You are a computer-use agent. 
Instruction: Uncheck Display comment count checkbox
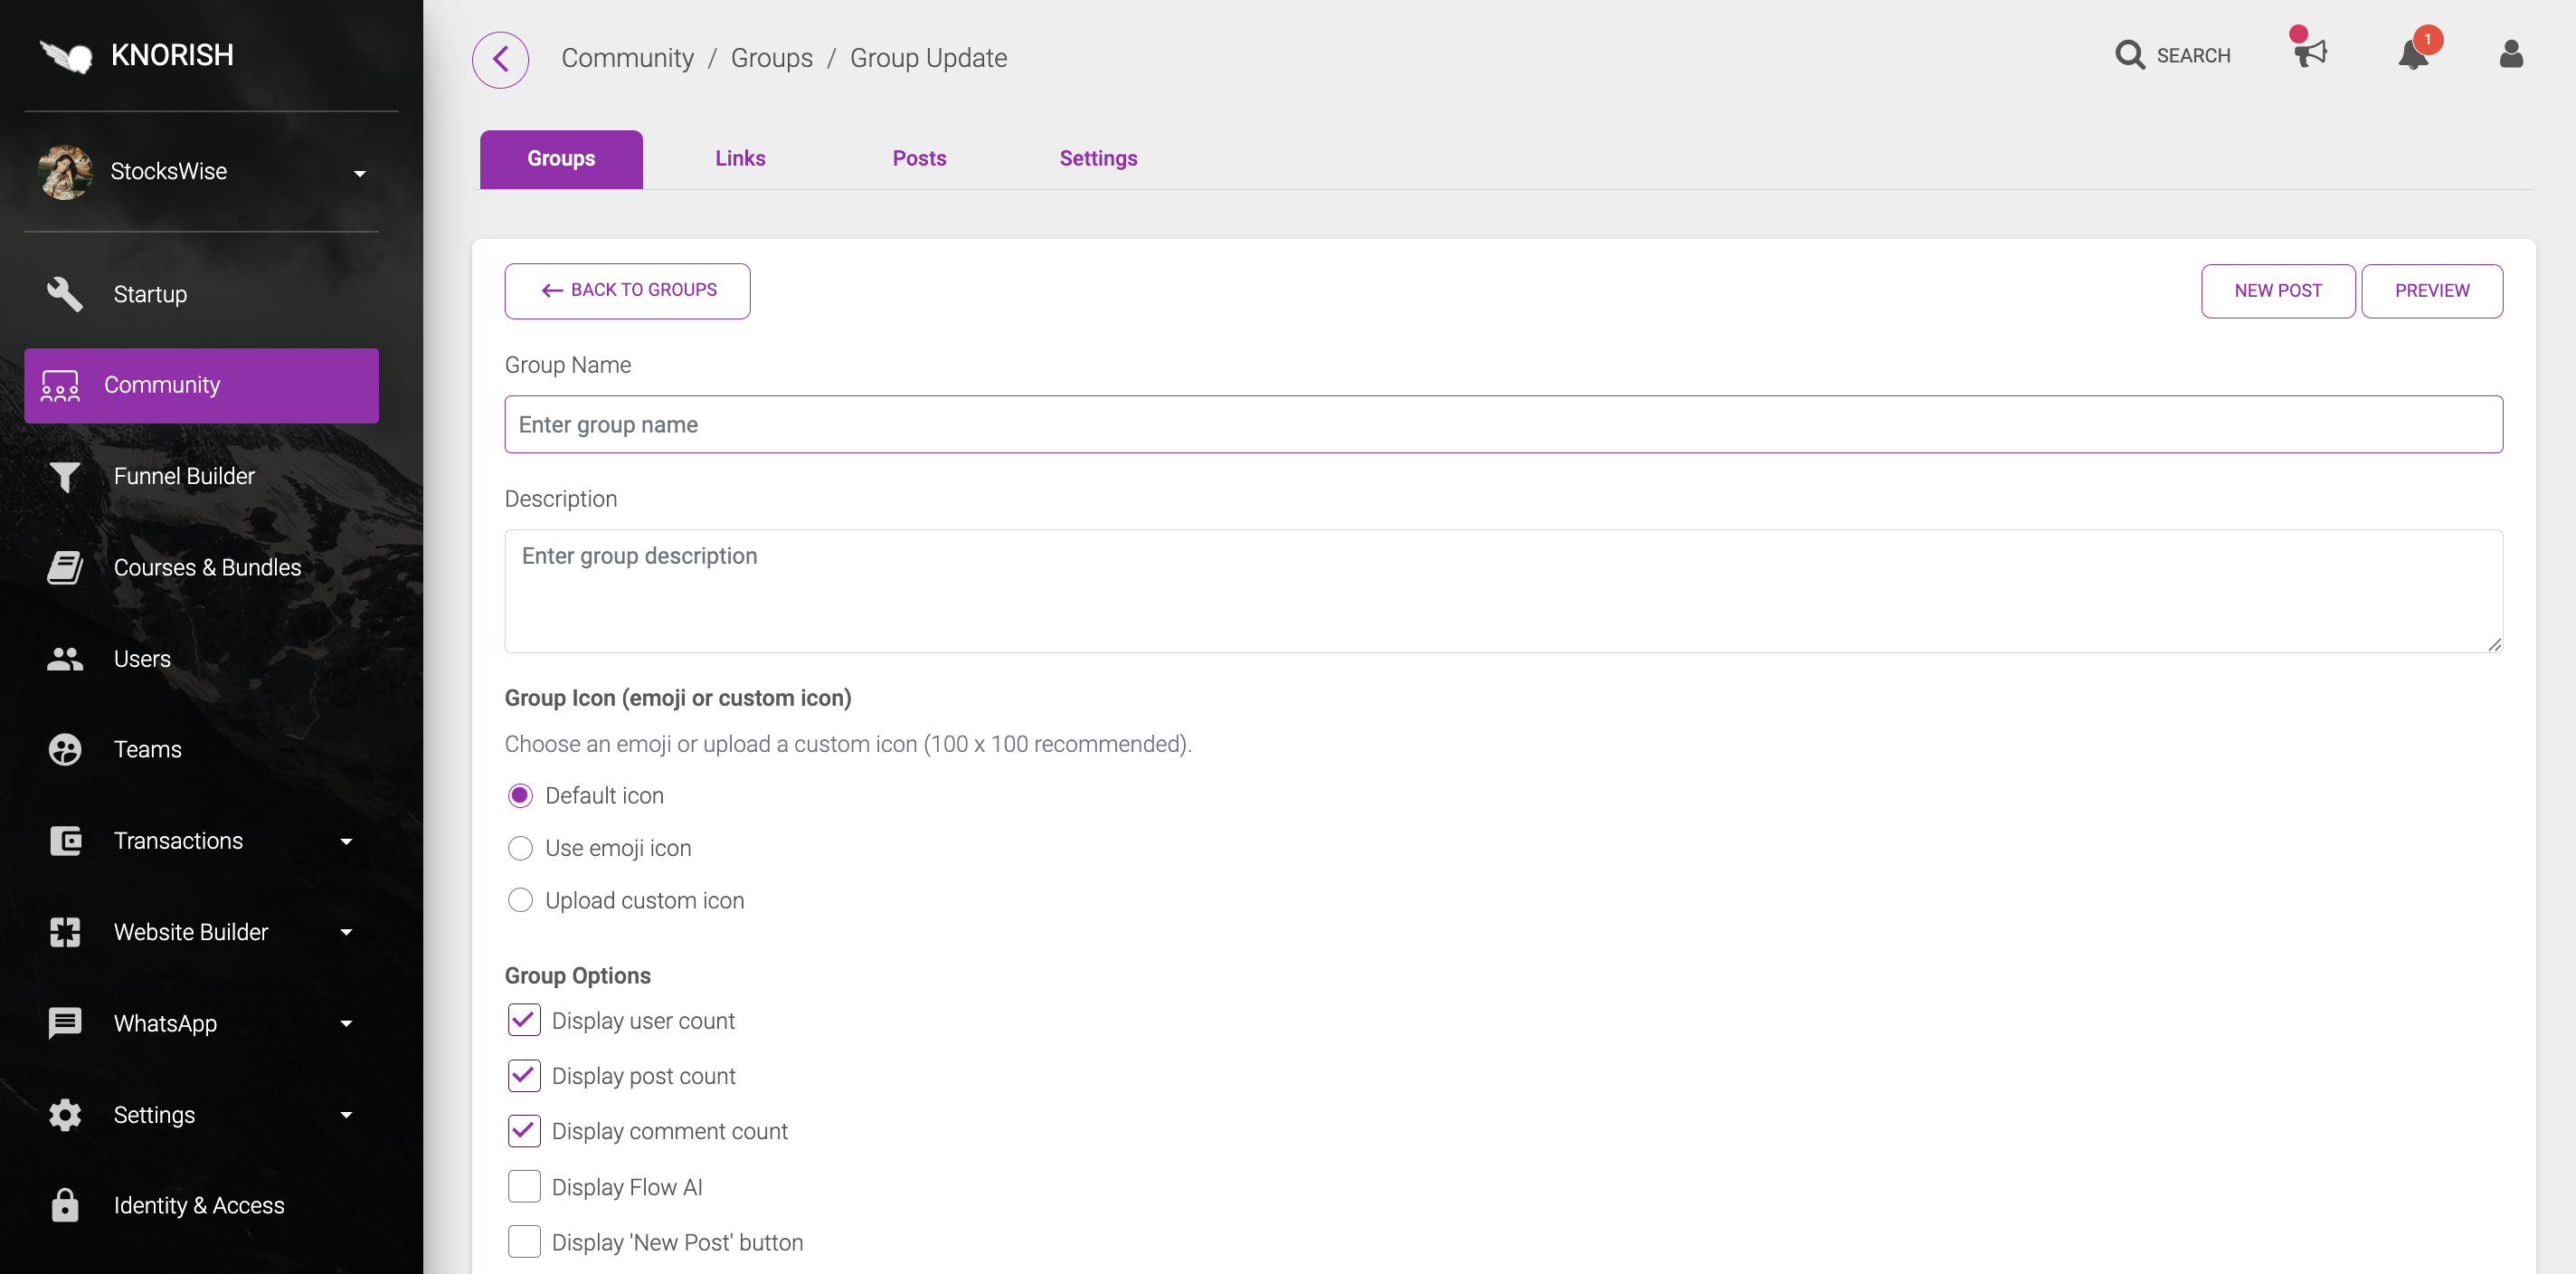[524, 1132]
